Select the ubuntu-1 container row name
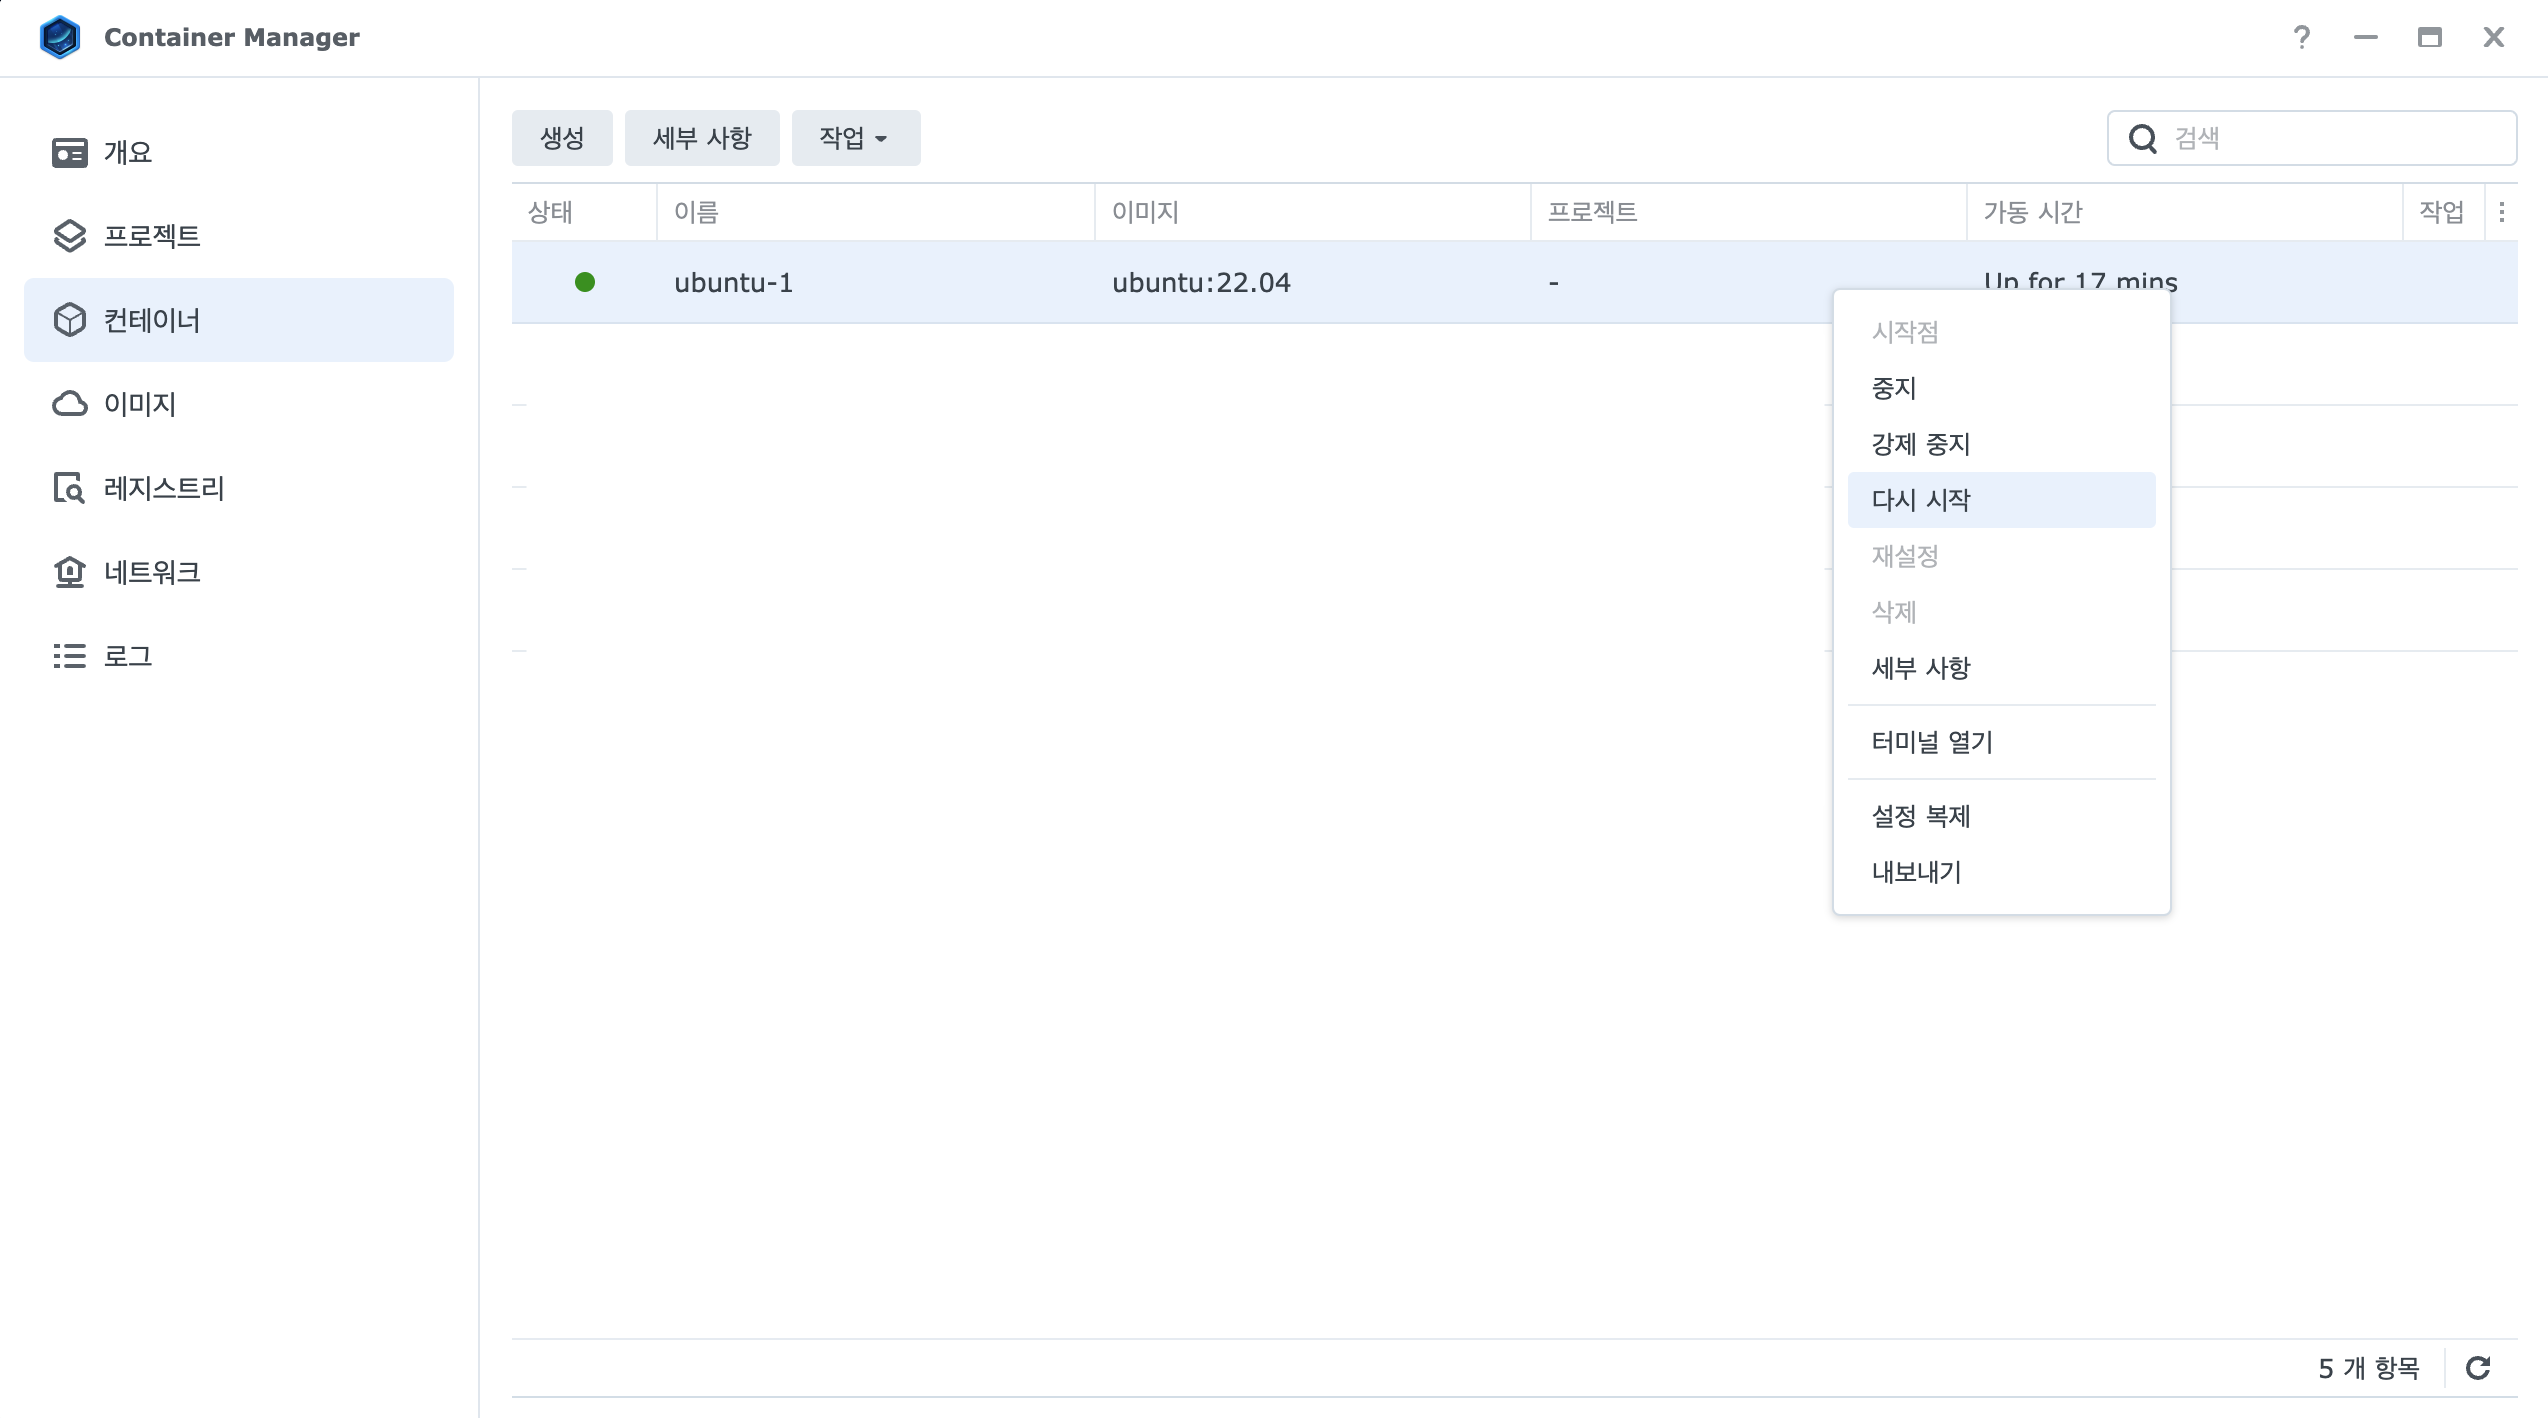 point(733,283)
